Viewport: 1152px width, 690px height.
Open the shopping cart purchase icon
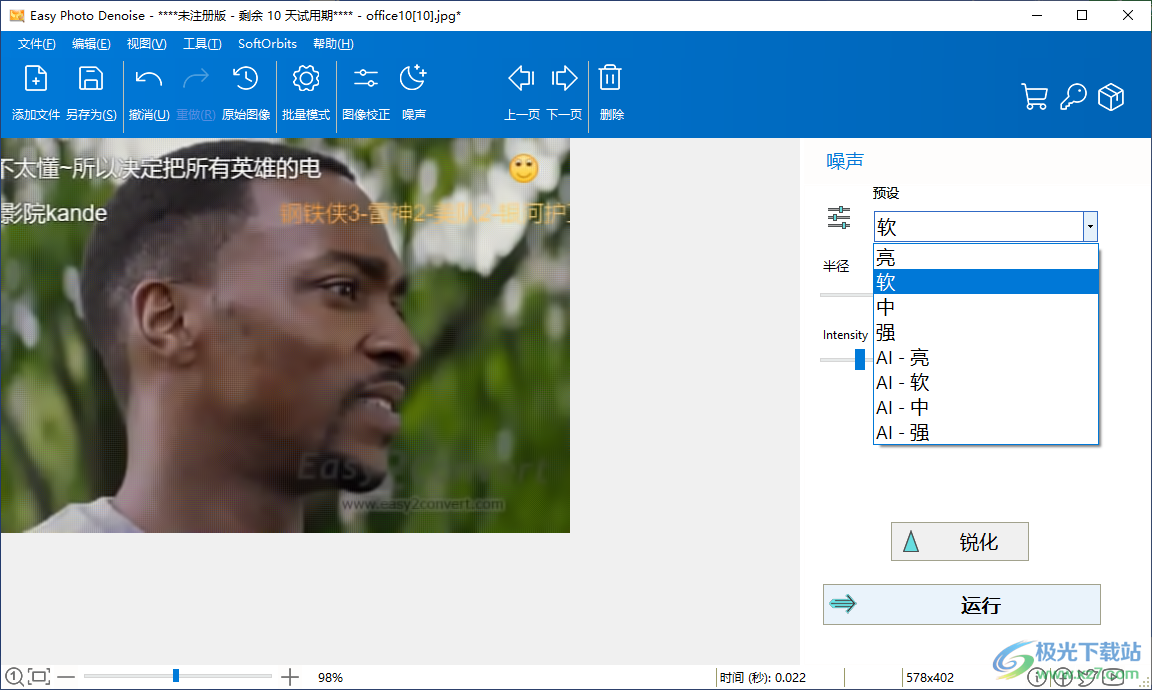[x=1034, y=96]
